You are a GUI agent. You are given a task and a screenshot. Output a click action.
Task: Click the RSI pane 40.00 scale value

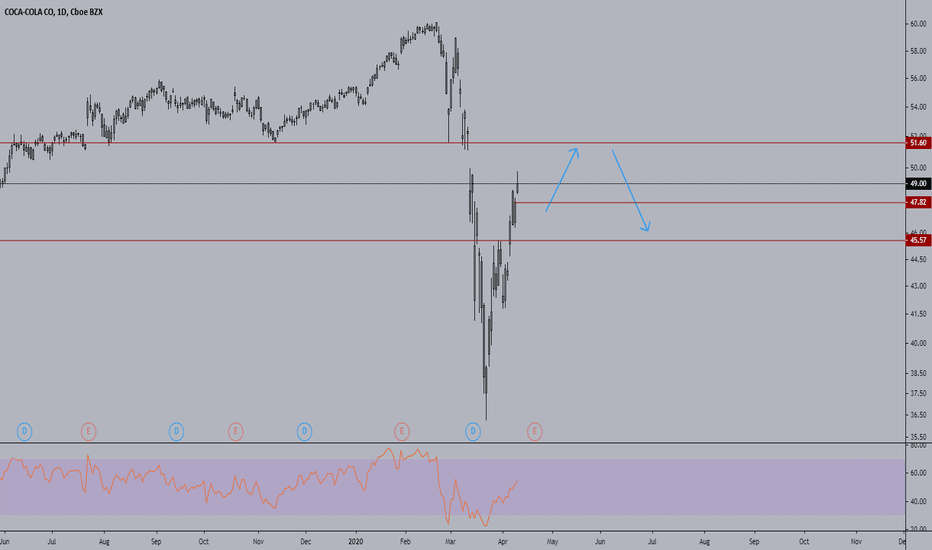click(918, 501)
